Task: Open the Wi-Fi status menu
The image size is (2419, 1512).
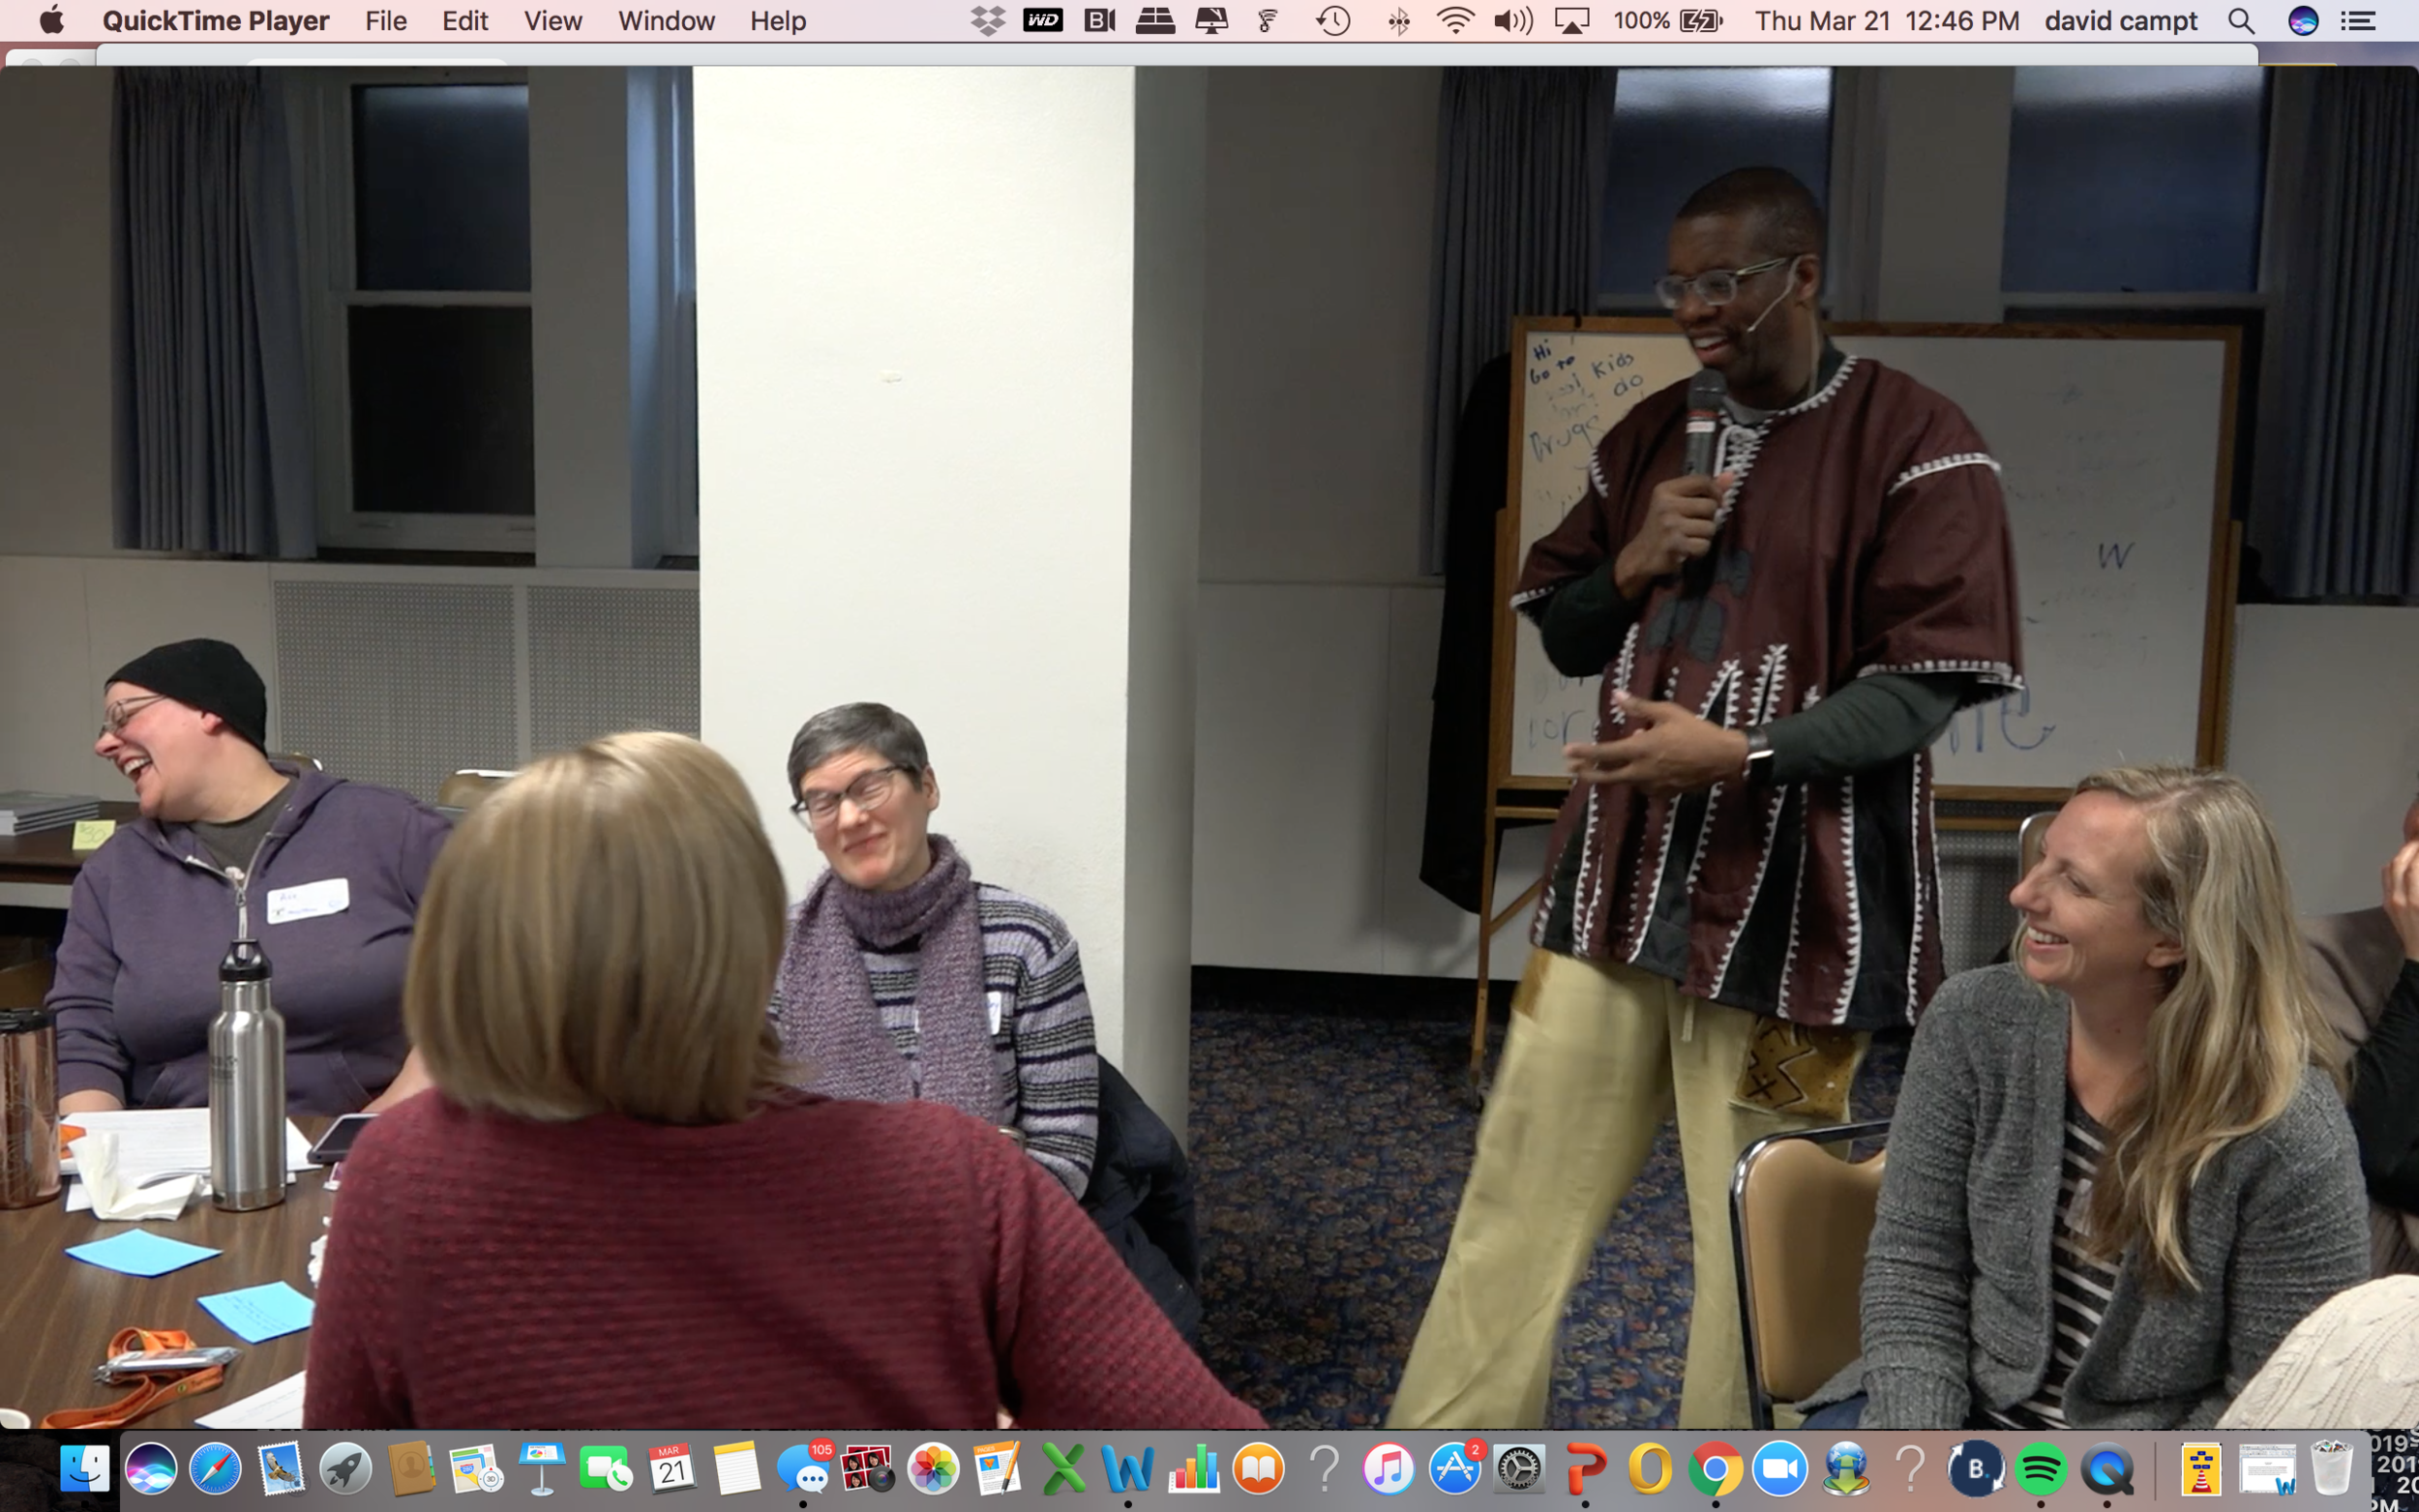Action: pyautogui.click(x=1455, y=20)
